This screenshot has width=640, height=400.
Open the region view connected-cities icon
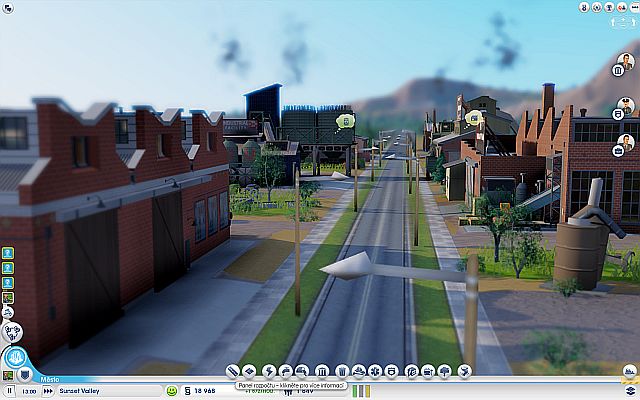tap(12, 332)
